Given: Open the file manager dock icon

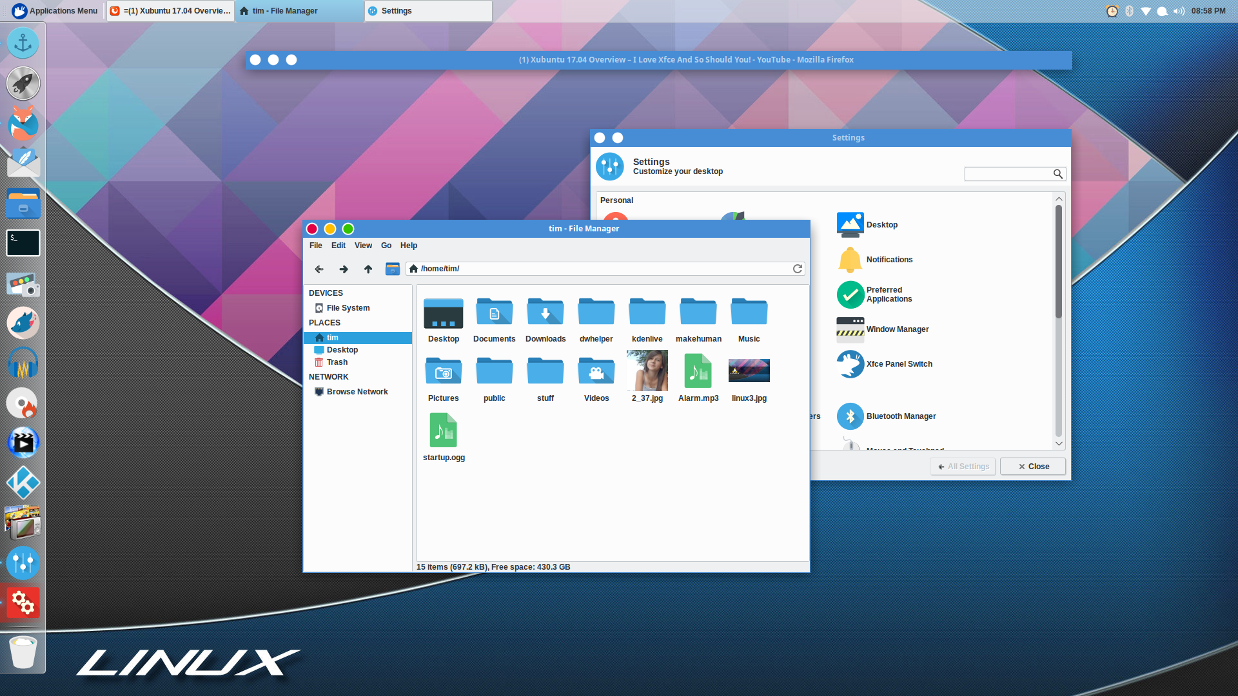Looking at the screenshot, I should [x=23, y=203].
